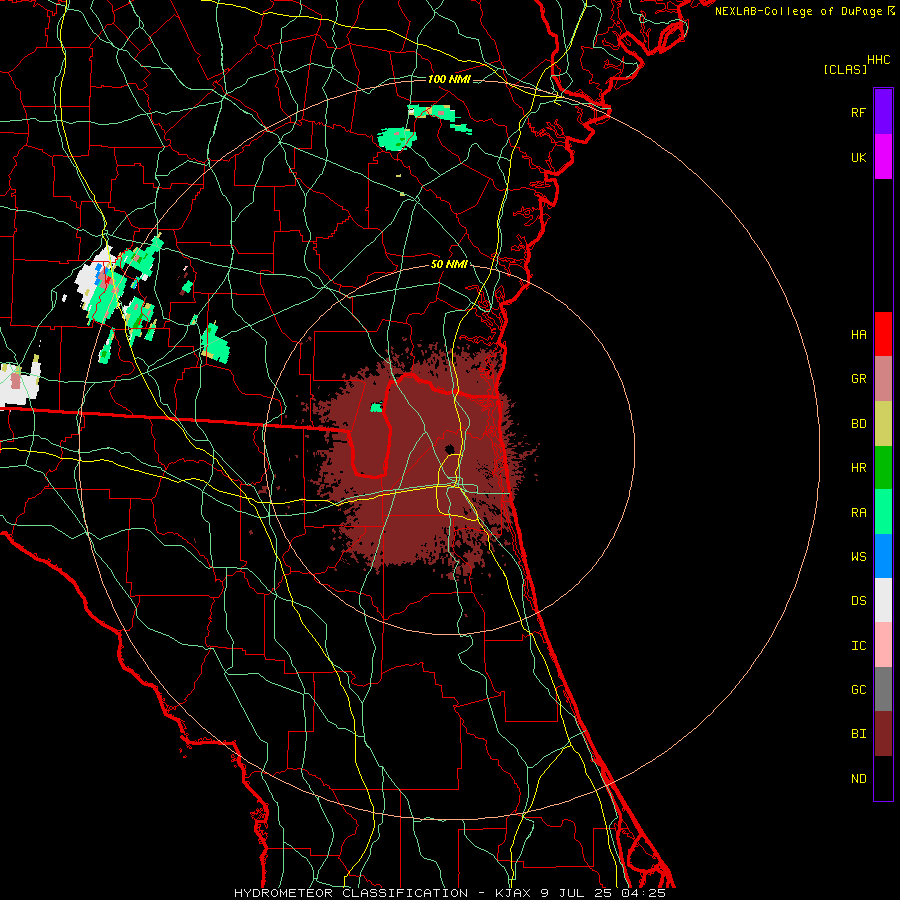Click the DS white legend swatch
900x900 pixels.
pyautogui.click(x=883, y=600)
